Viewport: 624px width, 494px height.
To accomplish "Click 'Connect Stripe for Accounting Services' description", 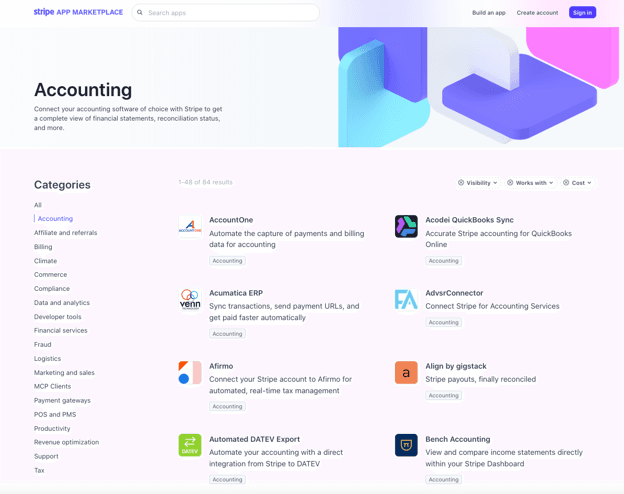I will tap(492, 306).
